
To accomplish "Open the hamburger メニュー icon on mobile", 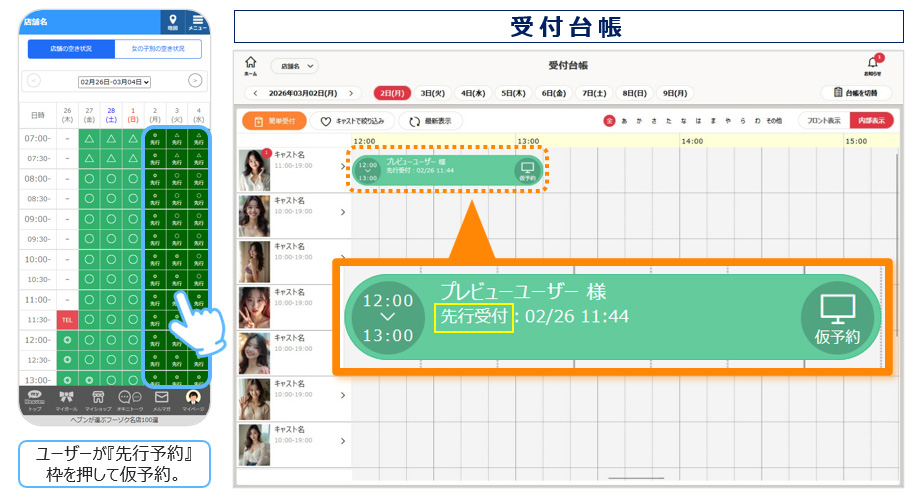I will pos(198,22).
